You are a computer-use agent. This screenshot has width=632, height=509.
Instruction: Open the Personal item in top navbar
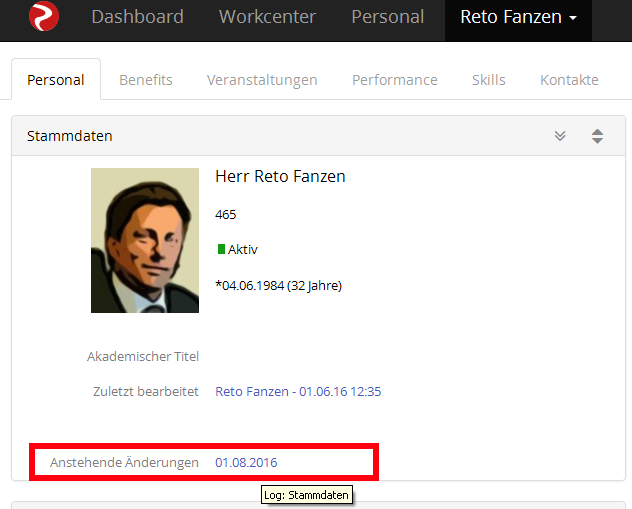pos(388,17)
